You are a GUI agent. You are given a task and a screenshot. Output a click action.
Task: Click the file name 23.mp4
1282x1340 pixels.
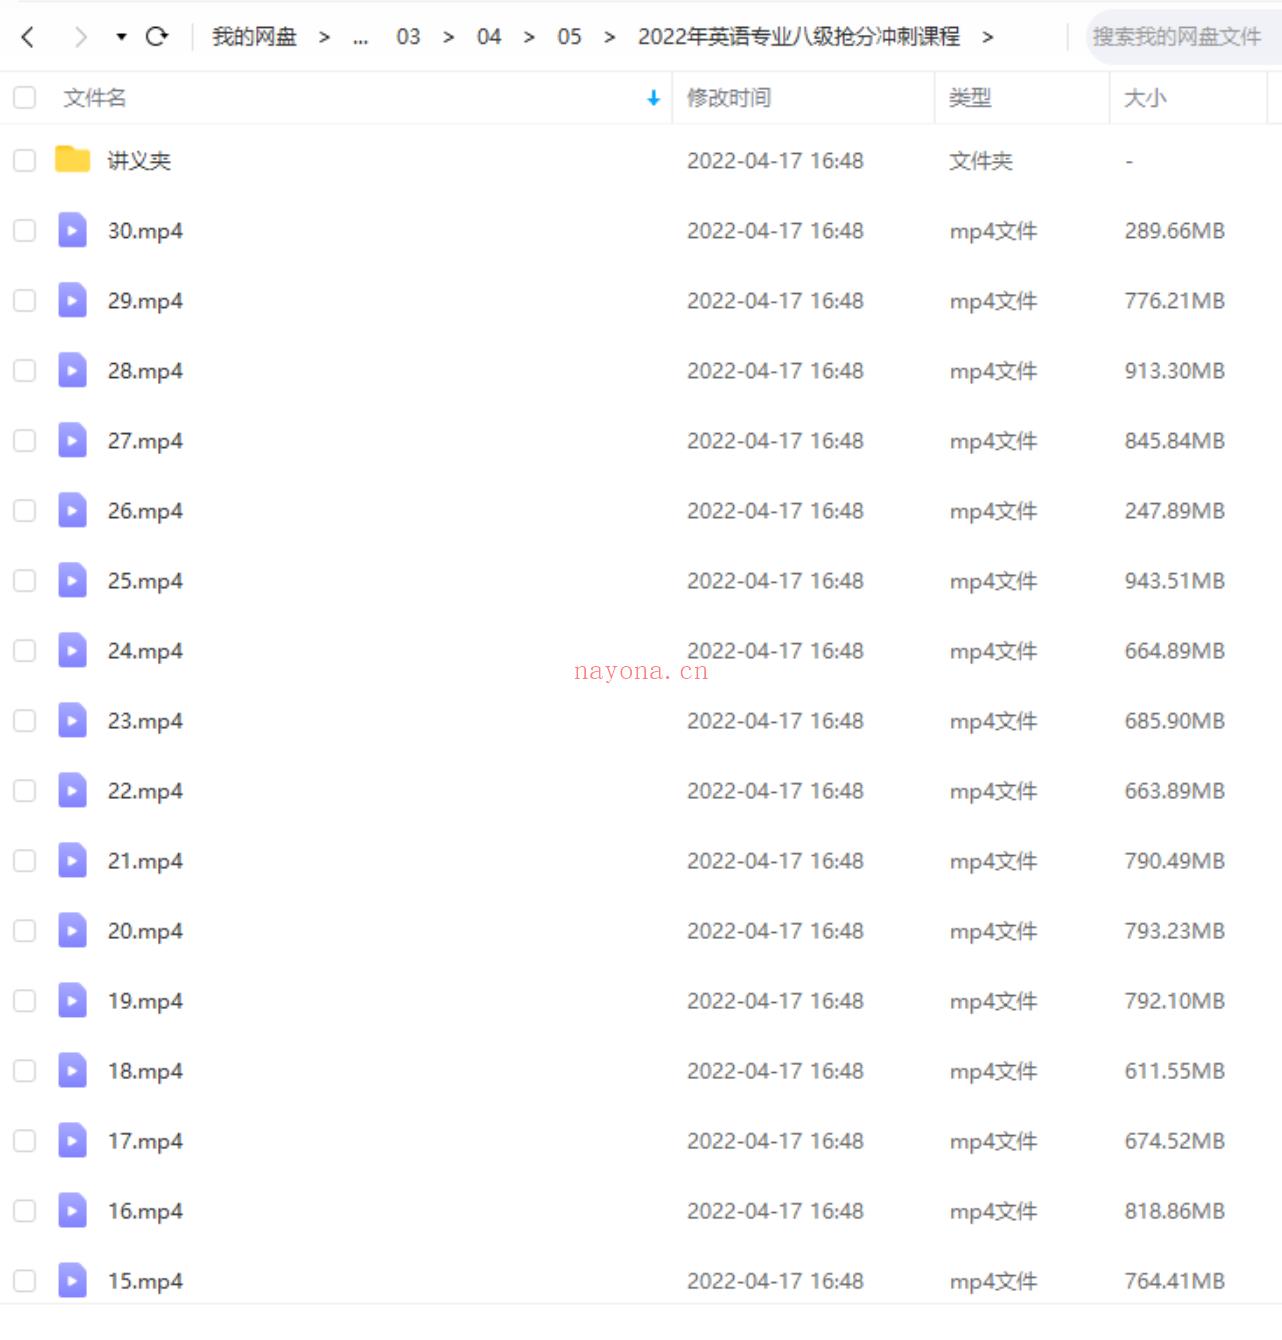[x=145, y=721]
